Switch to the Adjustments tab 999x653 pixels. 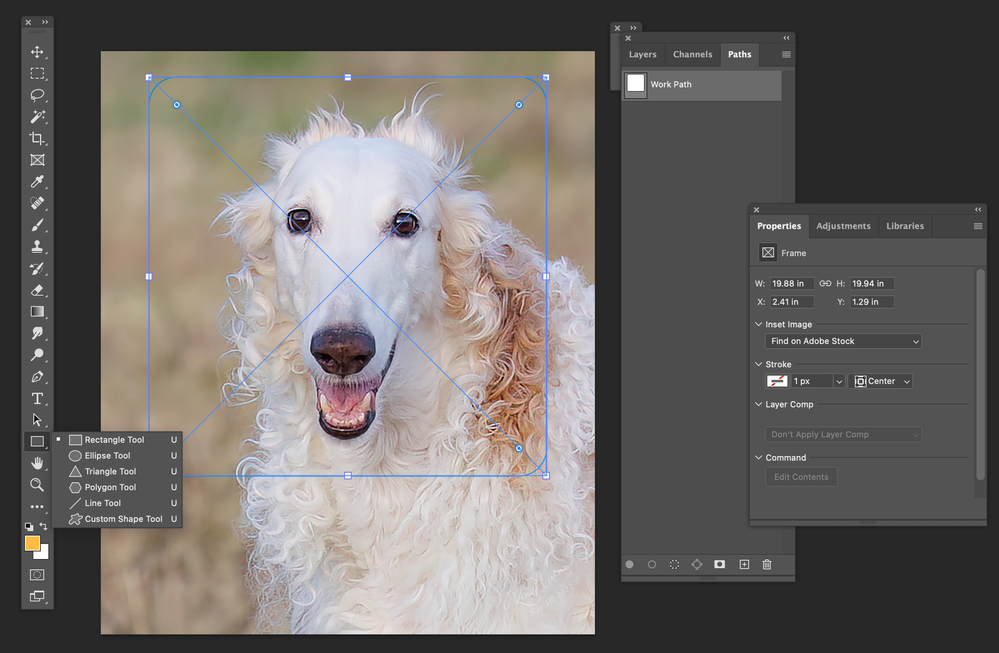[843, 226]
